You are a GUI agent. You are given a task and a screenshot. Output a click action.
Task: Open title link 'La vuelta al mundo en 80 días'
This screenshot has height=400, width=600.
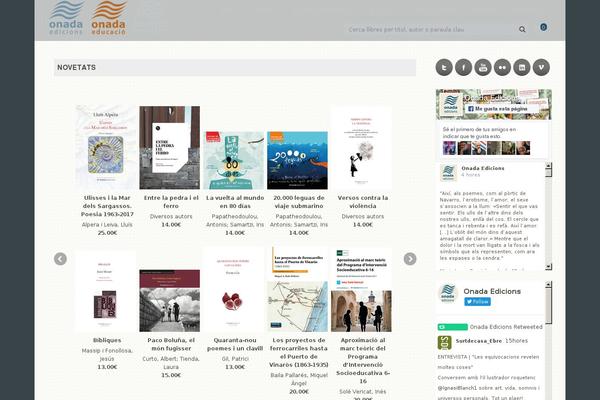coord(235,202)
